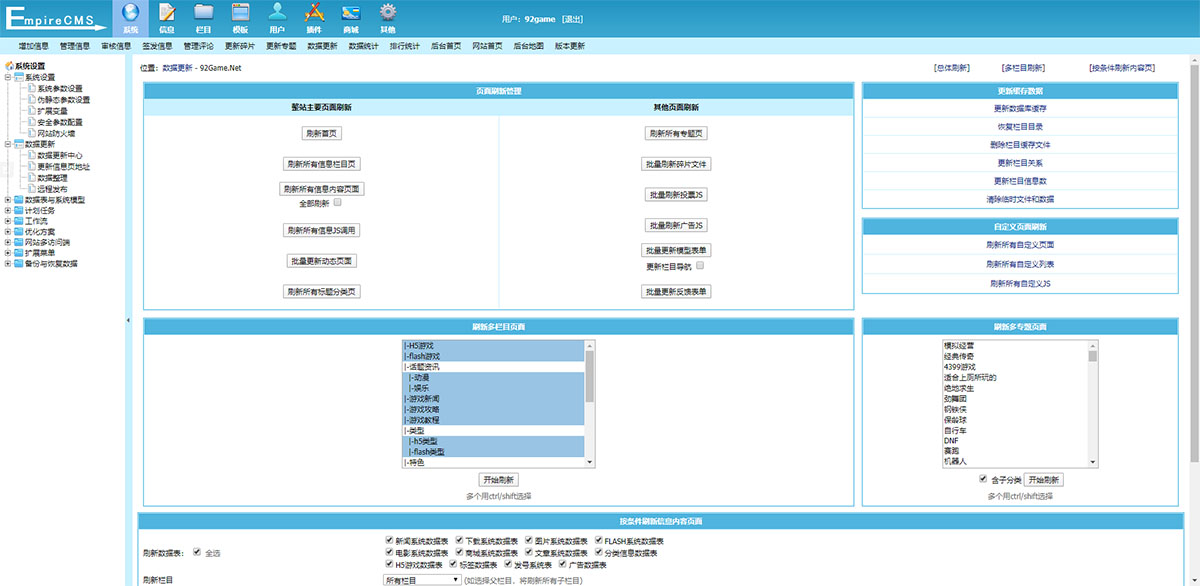Open 数据更新中心 in the sidebar tree

tap(60, 155)
